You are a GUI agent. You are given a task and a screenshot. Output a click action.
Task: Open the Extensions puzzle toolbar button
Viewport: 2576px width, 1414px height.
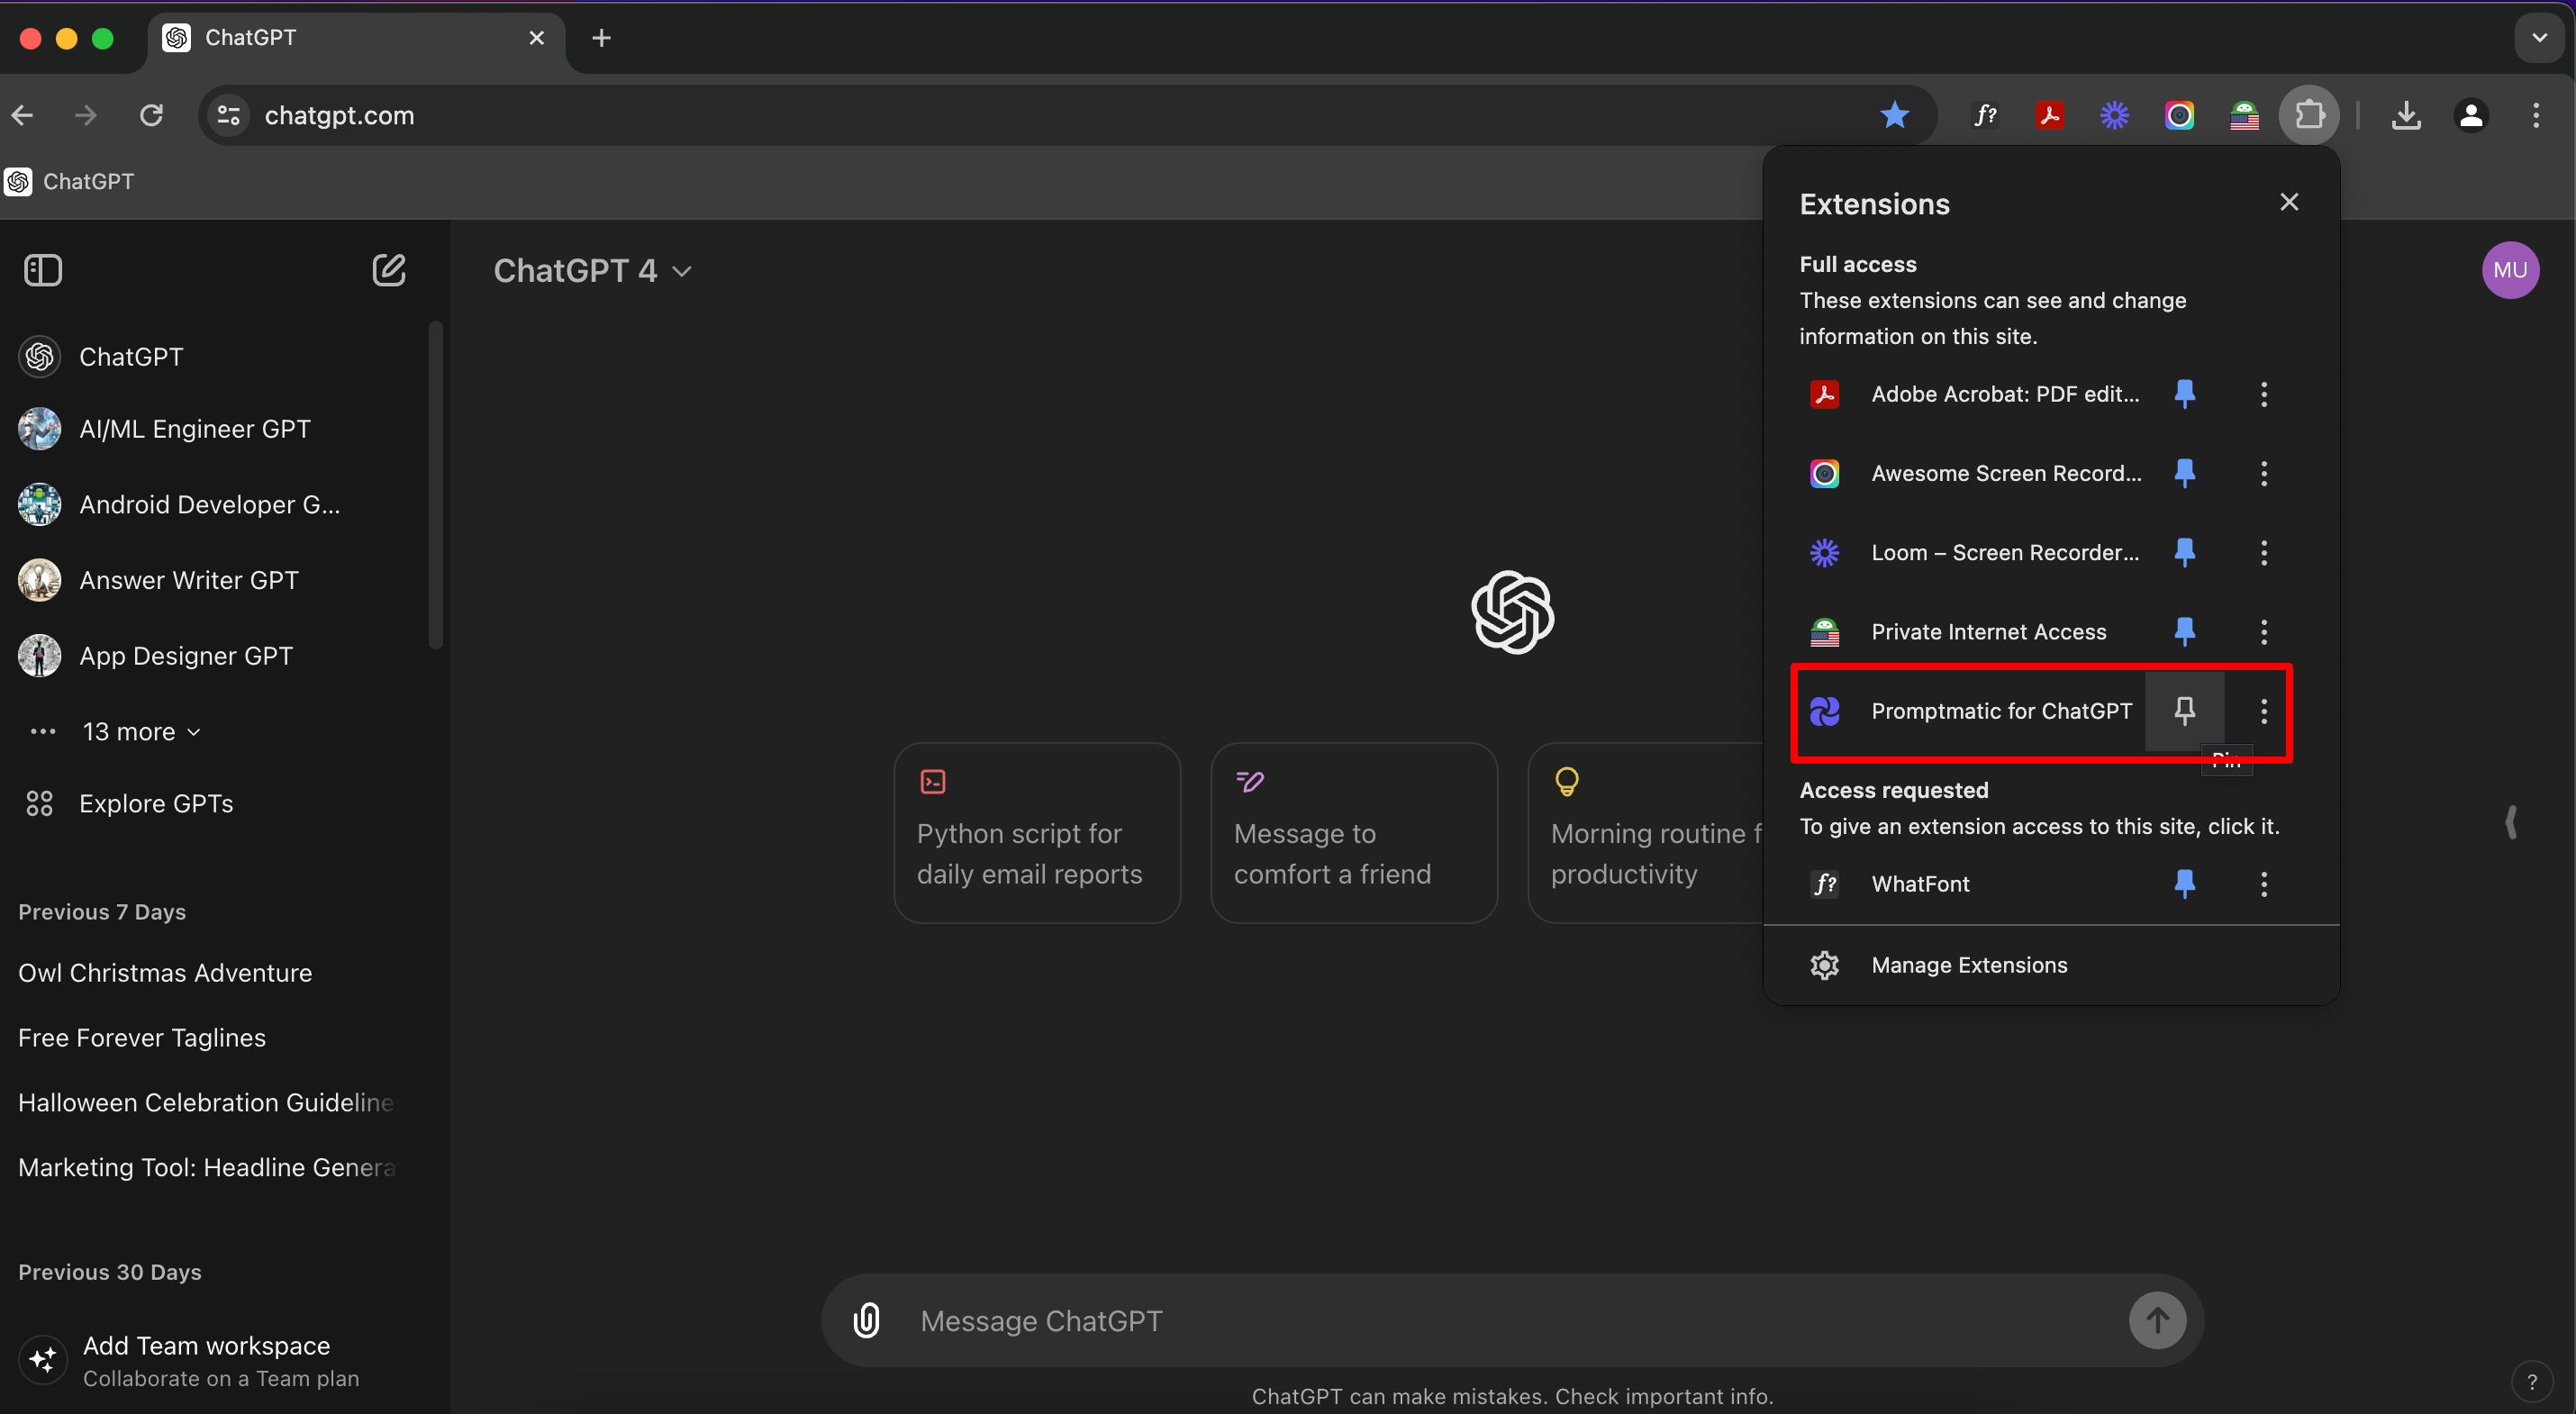pyautogui.click(x=2308, y=116)
